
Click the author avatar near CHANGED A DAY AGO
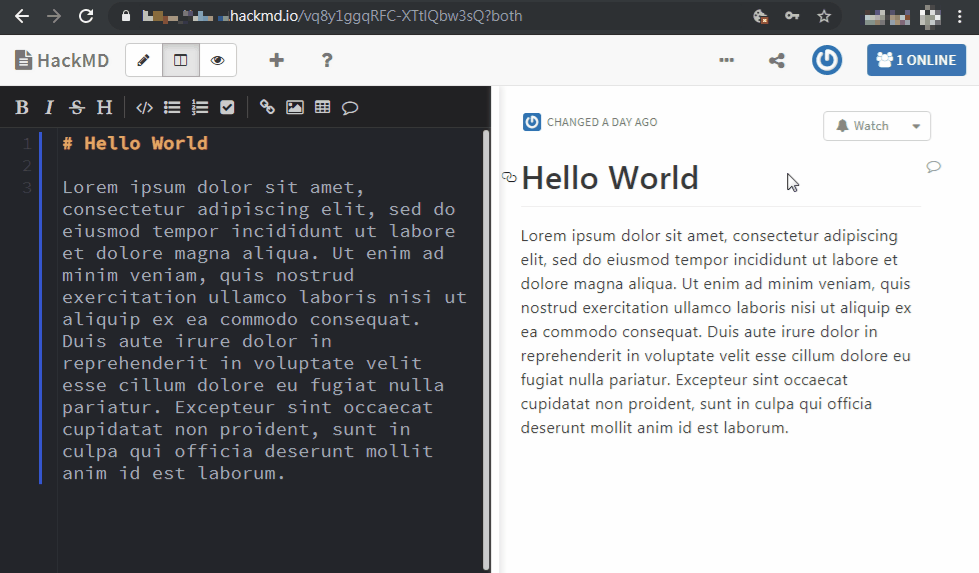coord(531,122)
